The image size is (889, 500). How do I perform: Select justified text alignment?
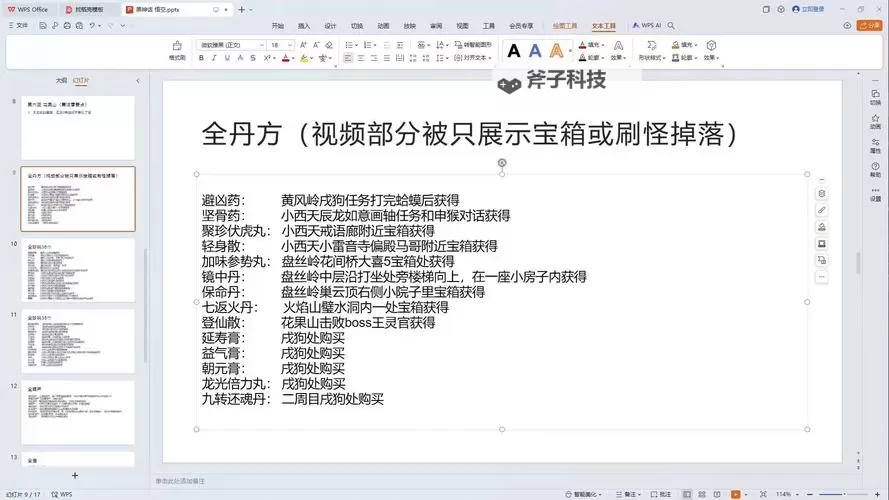tap(387, 58)
